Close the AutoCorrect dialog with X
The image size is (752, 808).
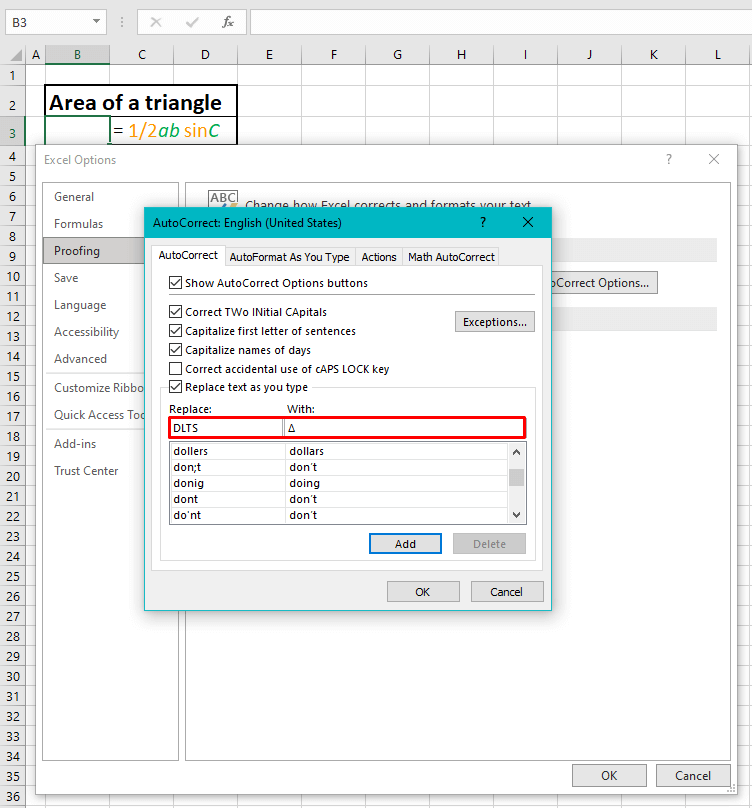(x=528, y=222)
